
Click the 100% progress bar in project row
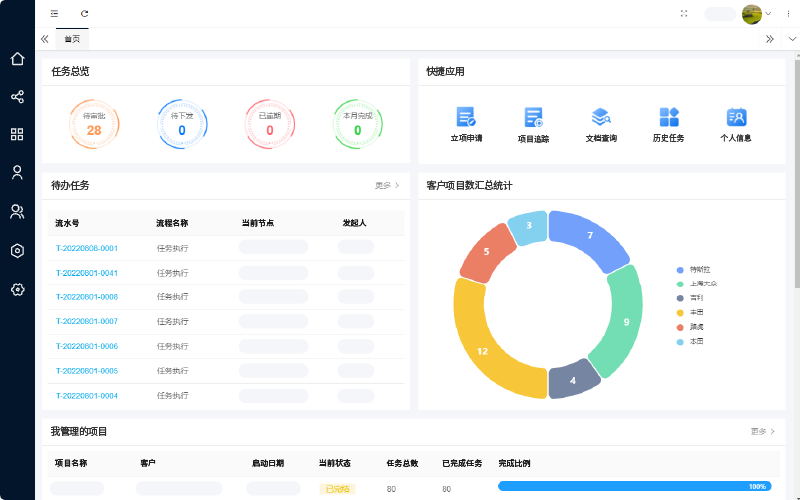[634, 487]
